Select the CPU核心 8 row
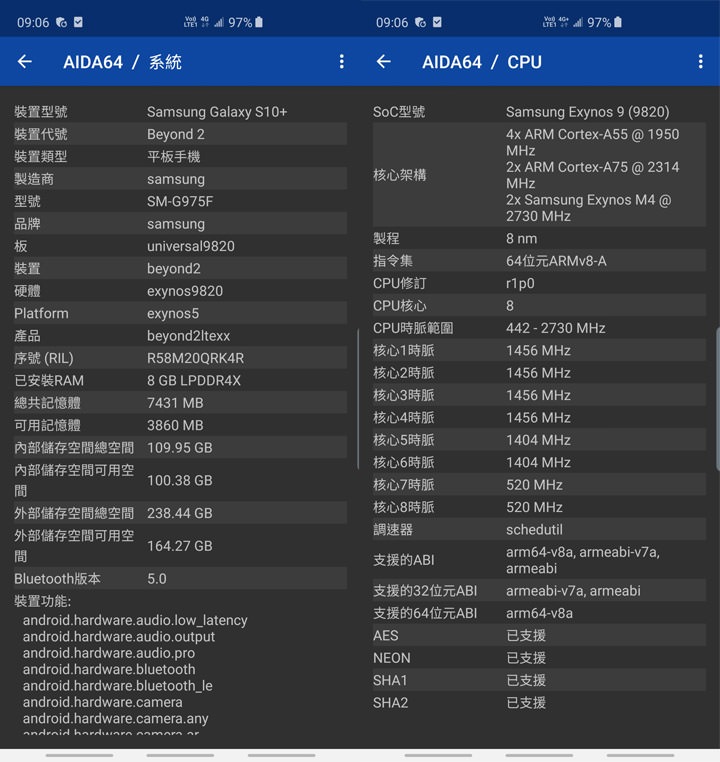This screenshot has width=720, height=762. 539,305
